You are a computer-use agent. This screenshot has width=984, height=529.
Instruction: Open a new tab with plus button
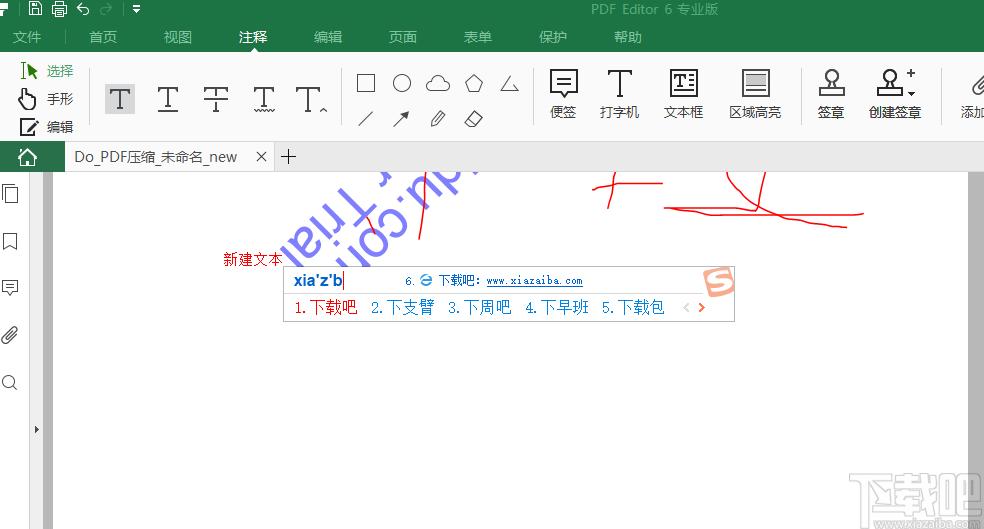288,157
